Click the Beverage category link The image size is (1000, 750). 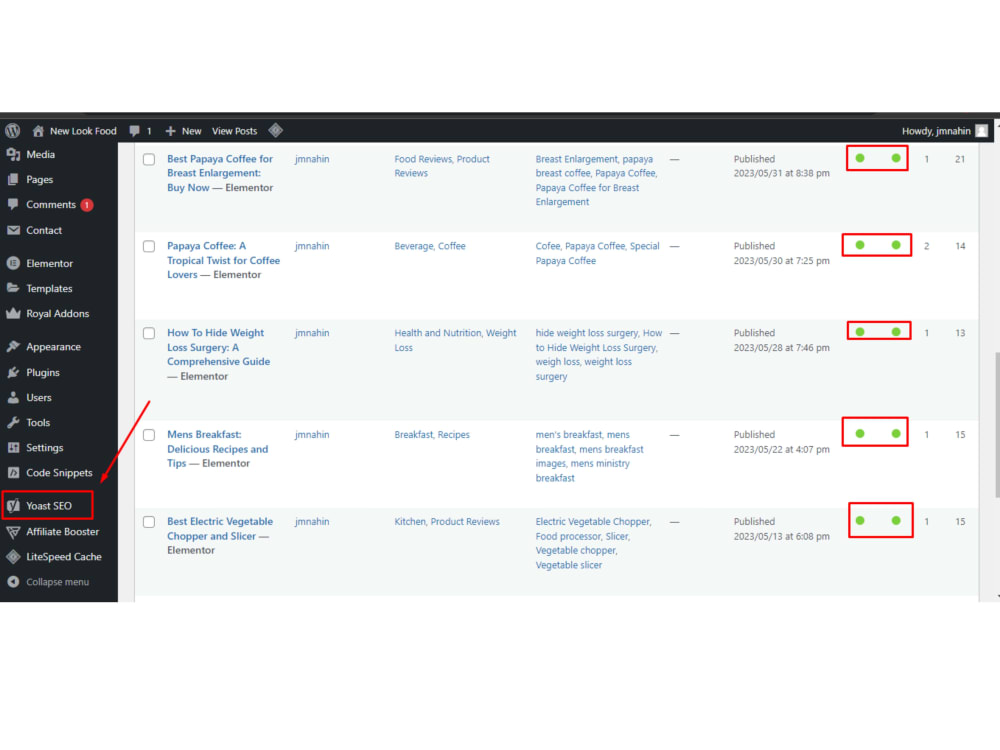pos(413,246)
